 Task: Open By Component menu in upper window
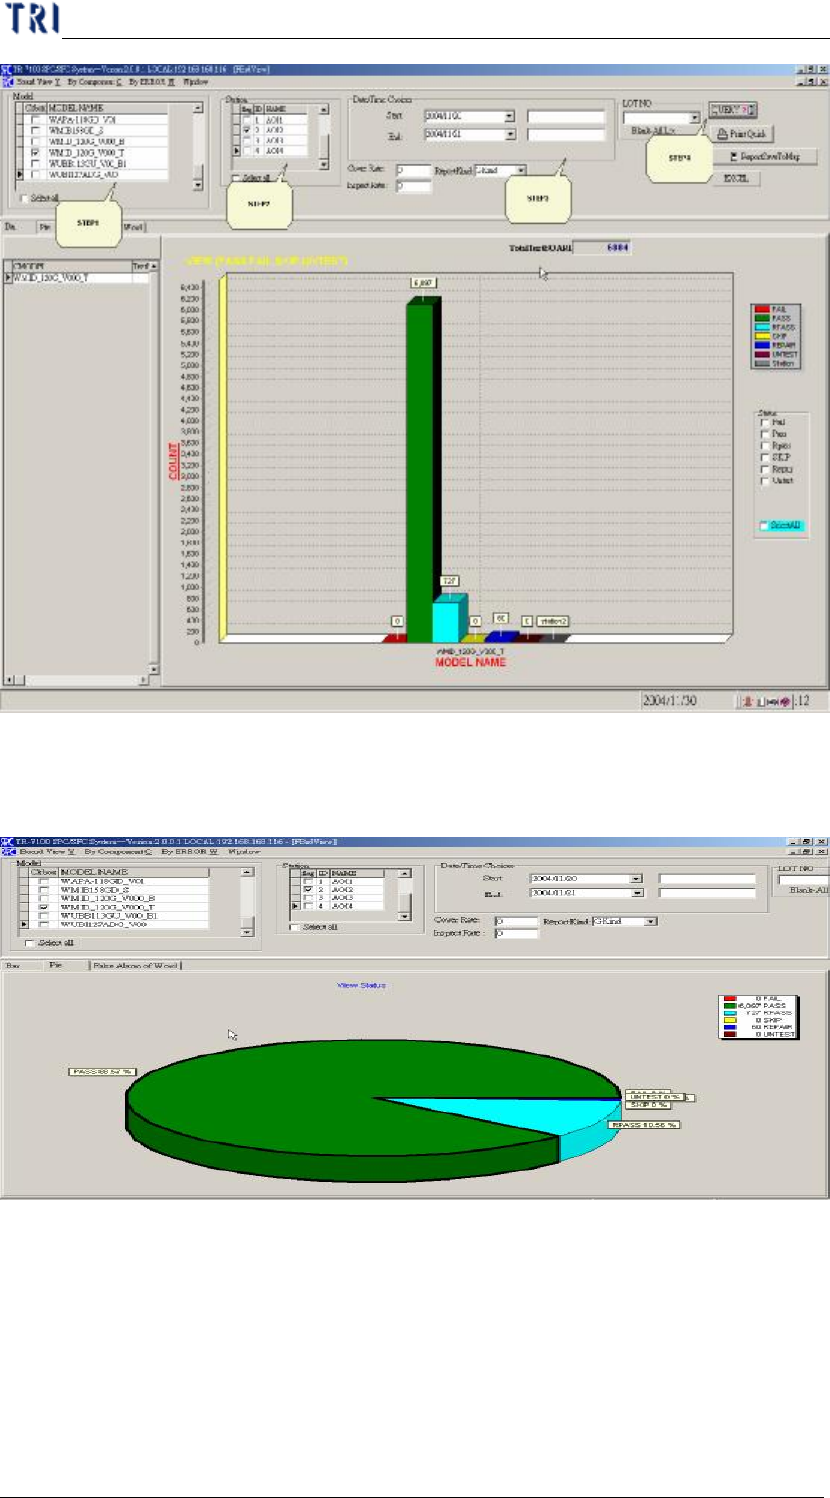click(94, 81)
